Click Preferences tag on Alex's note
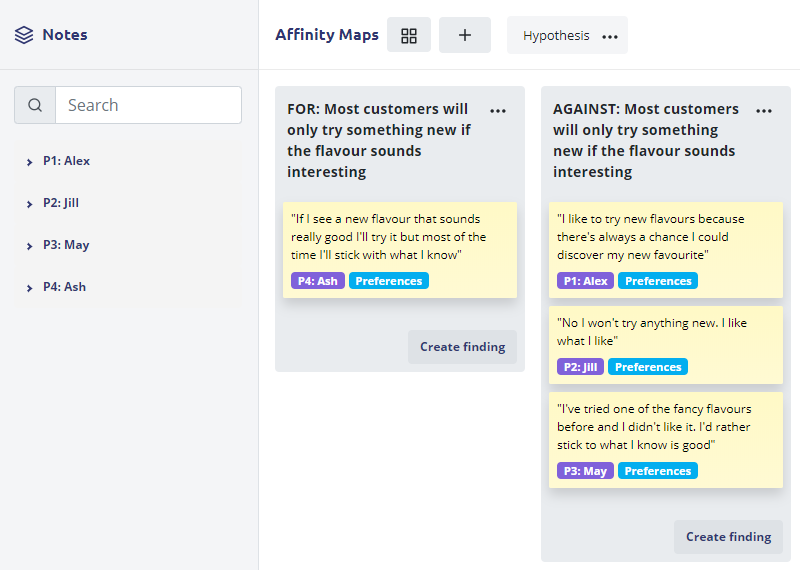 click(658, 281)
